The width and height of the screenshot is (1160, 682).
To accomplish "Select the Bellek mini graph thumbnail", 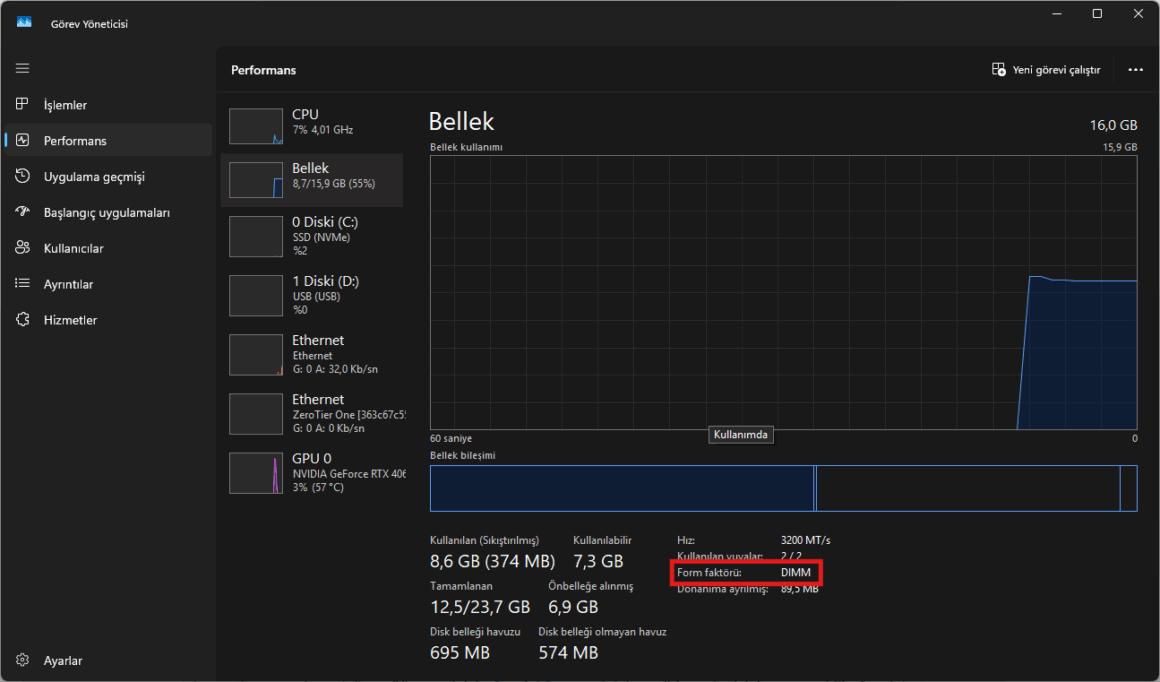I will coord(256,180).
